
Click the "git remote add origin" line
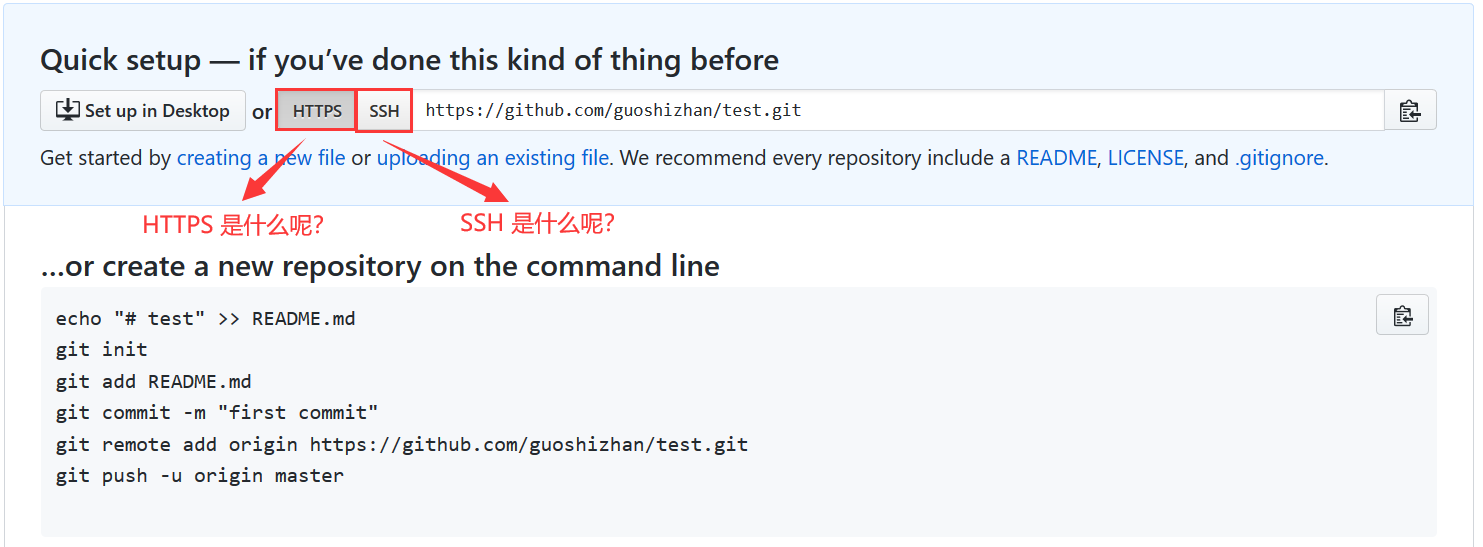[401, 444]
